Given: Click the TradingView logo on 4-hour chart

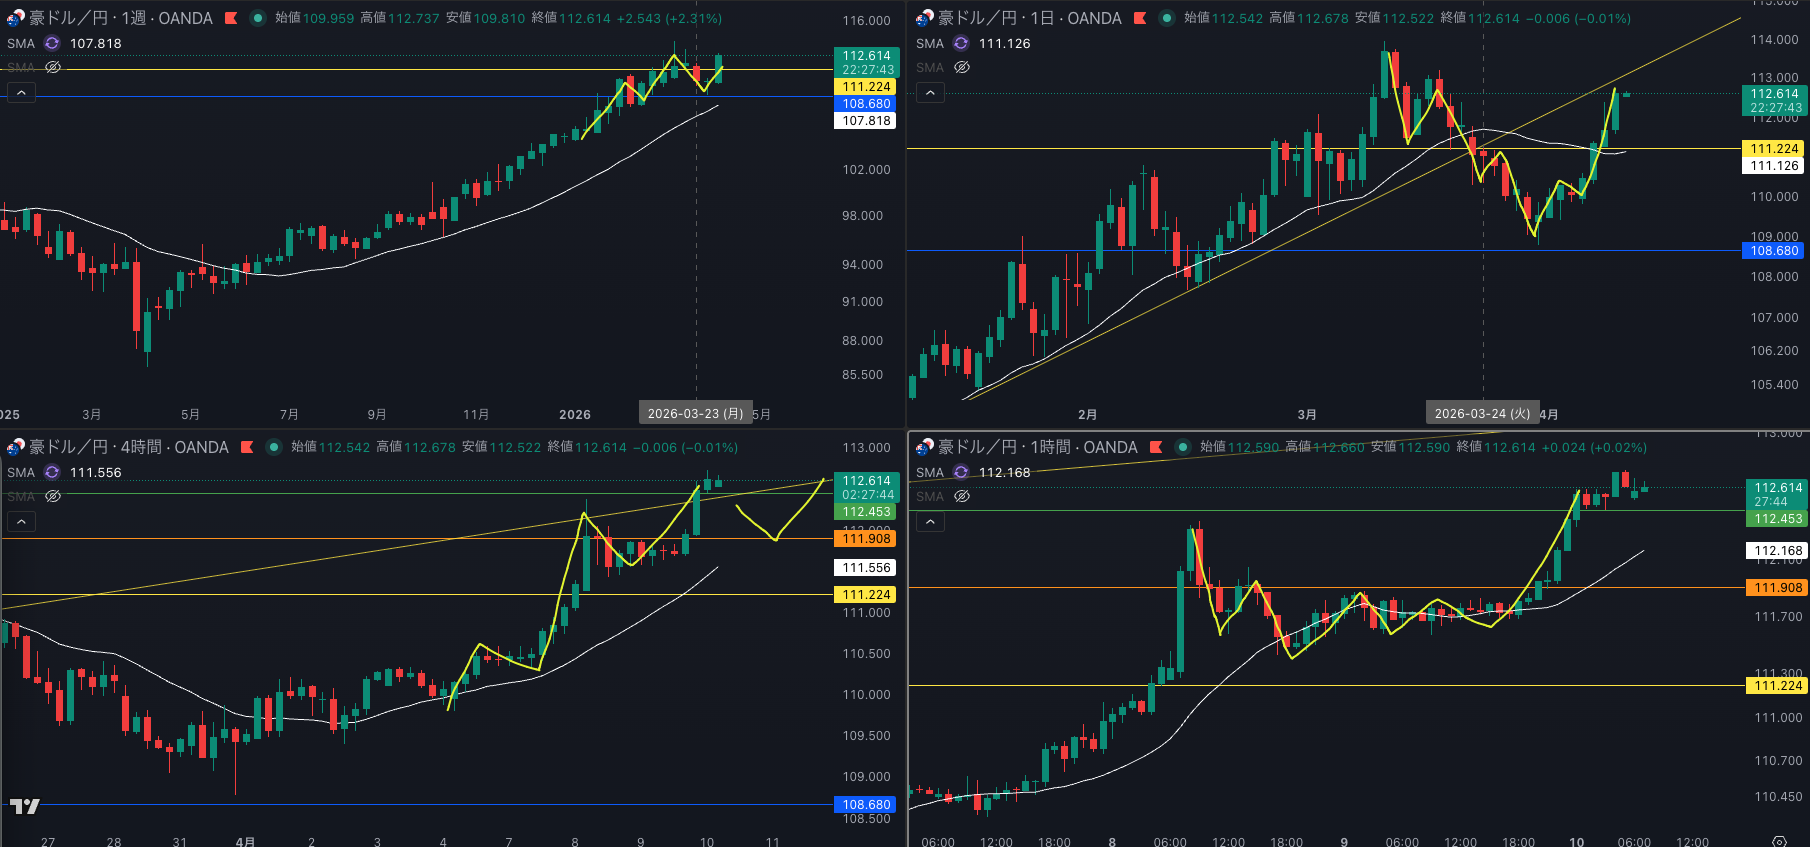Looking at the screenshot, I should pyautogui.click(x=25, y=806).
